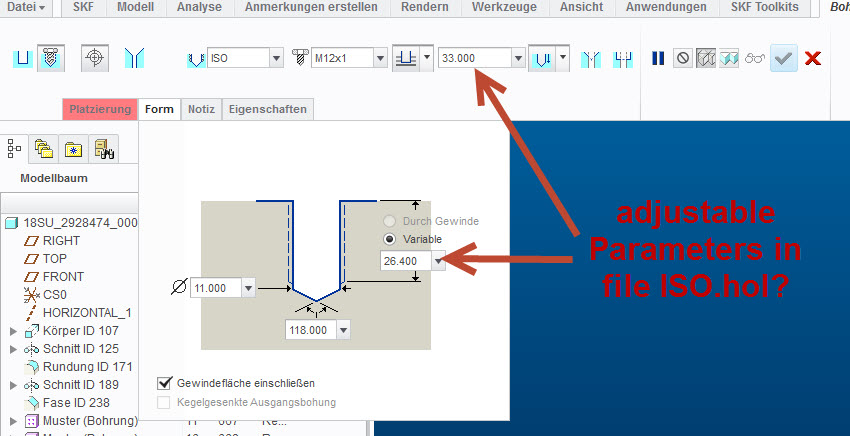Click the Y-shaped tapered hole icon
Image resolution: width=850 pixels, height=436 pixels.
tap(134, 58)
